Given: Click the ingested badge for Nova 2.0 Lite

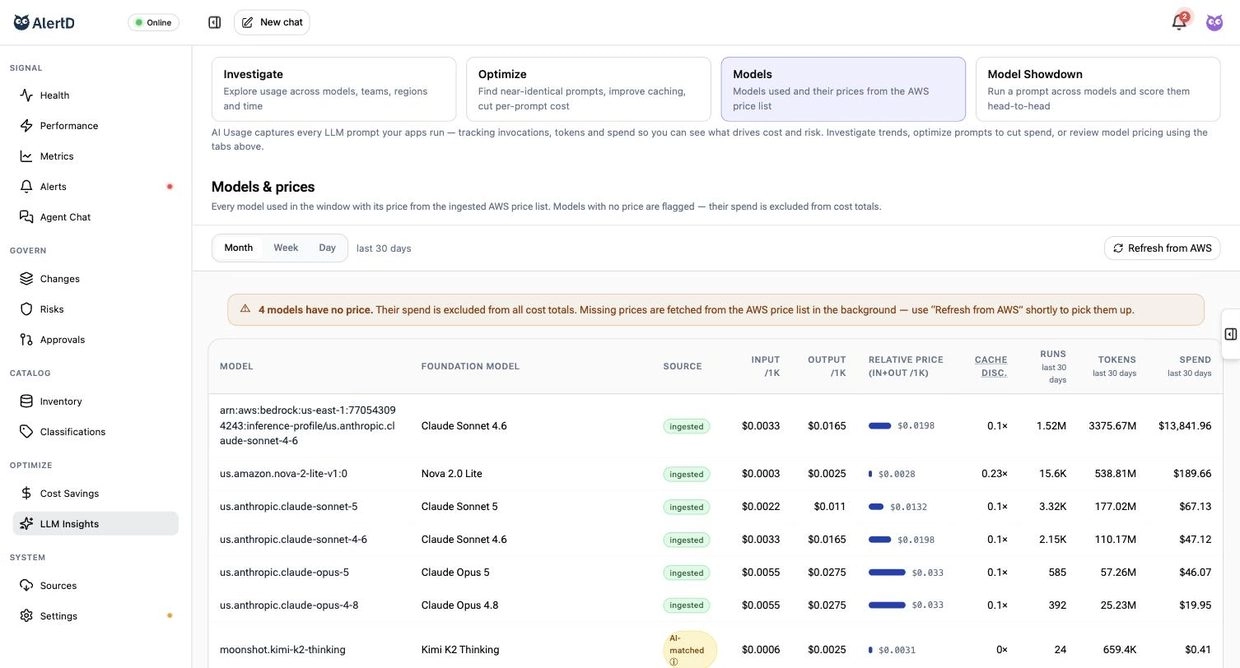Looking at the screenshot, I should 686,474.
